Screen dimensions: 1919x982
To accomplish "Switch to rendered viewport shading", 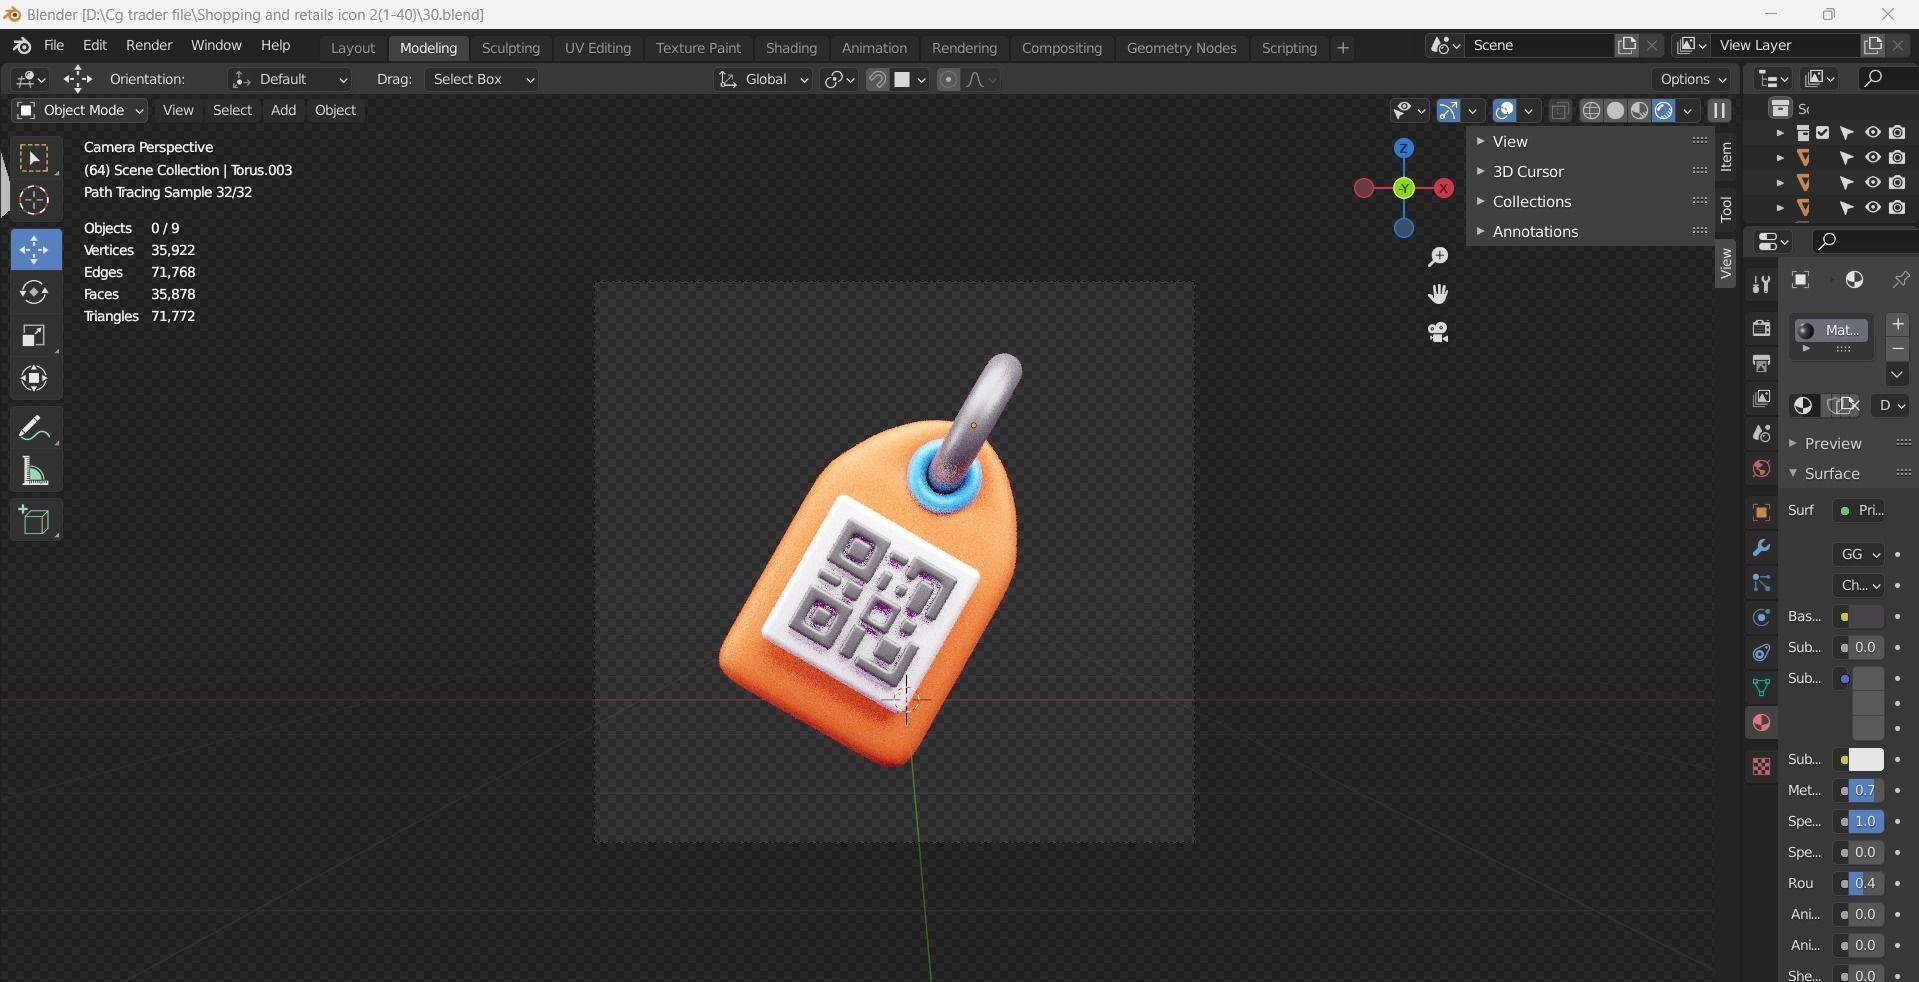I will 1663,111.
